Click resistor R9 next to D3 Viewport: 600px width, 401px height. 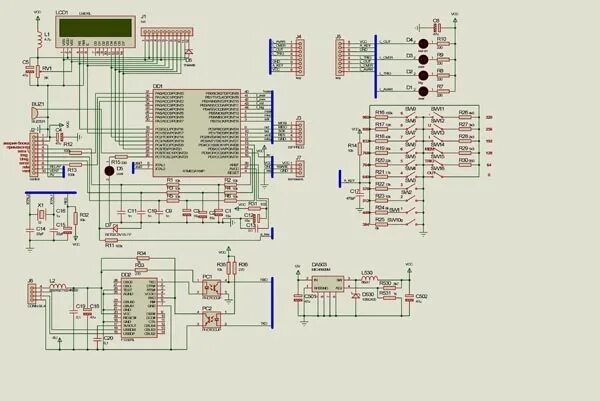(443, 60)
